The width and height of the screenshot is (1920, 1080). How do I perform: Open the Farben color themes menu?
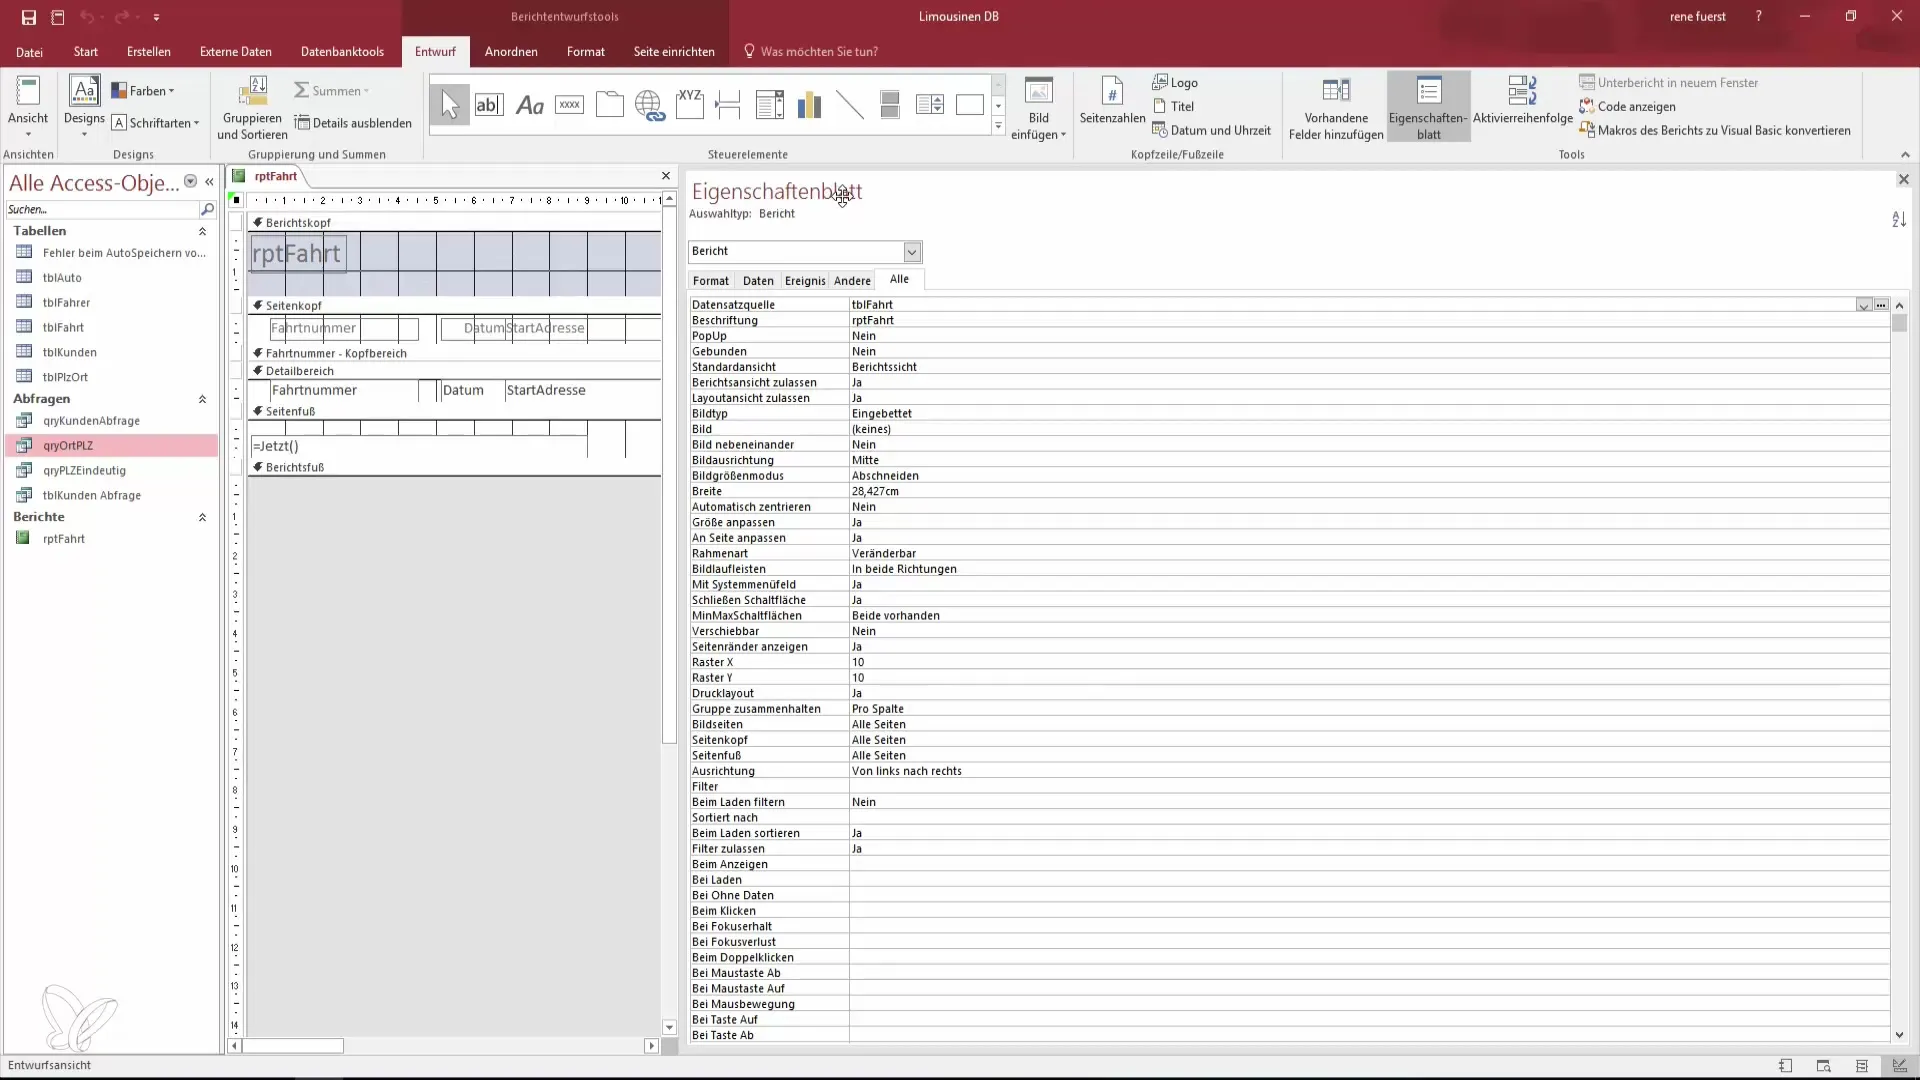tap(143, 91)
